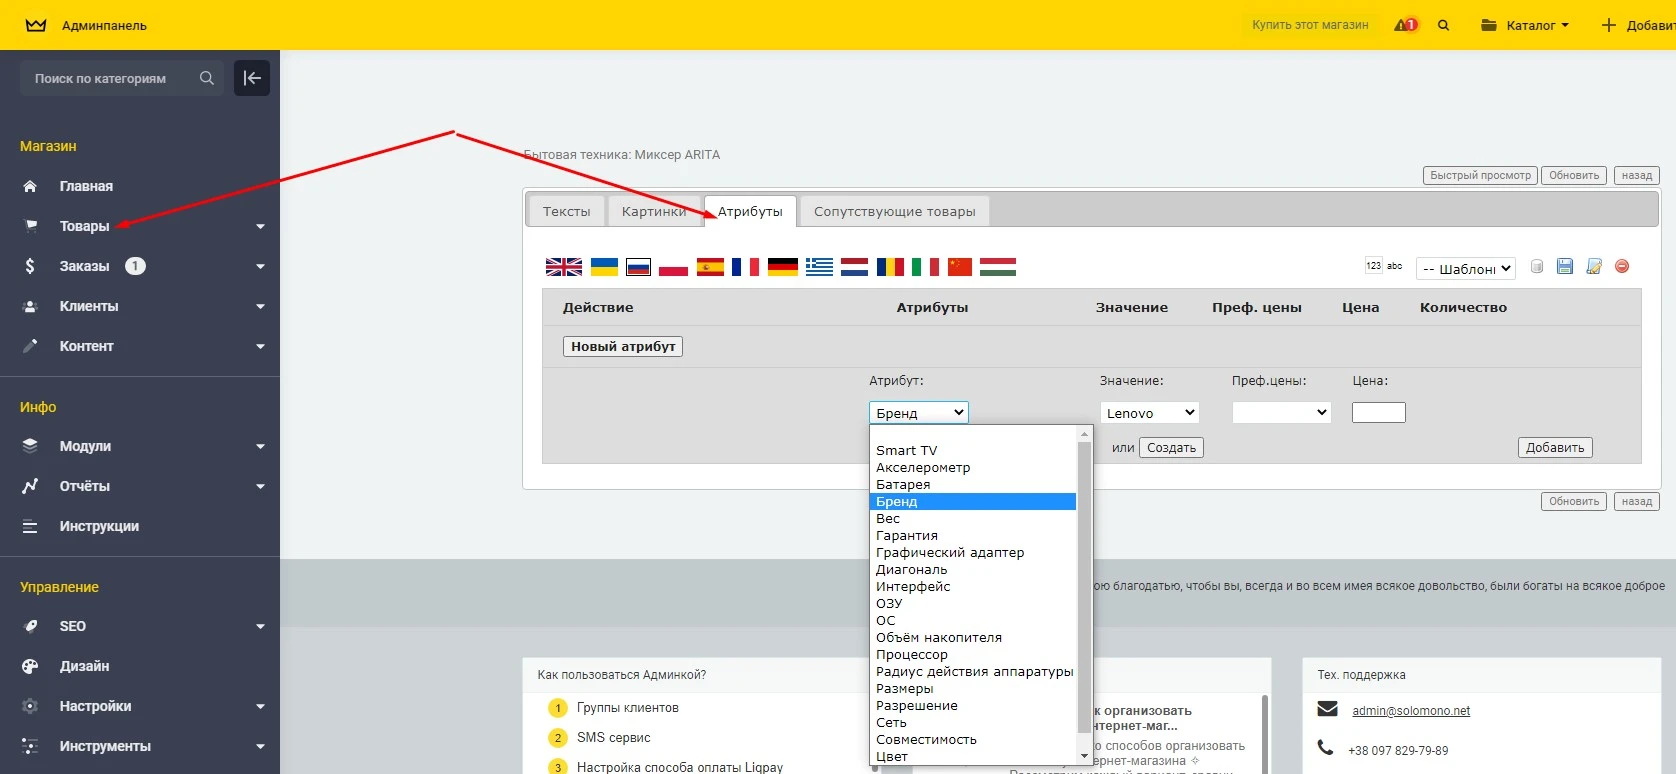Click the red circle delete icon
The image size is (1676, 774).
click(1622, 266)
